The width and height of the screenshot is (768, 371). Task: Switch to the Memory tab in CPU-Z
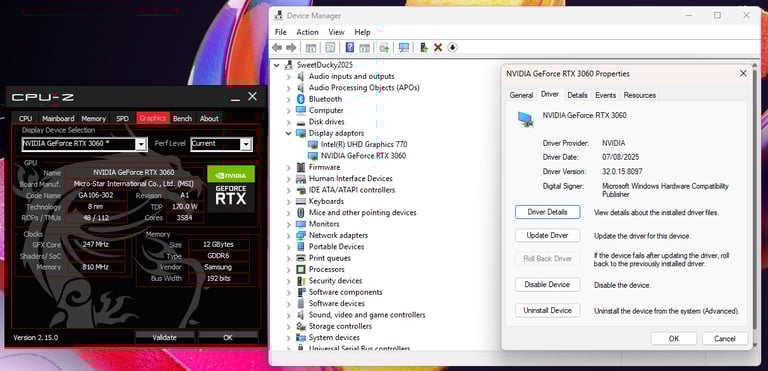[94, 119]
